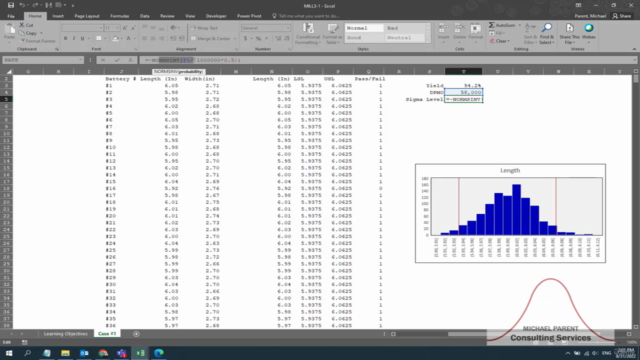The height and width of the screenshot is (360, 640).
Task: Click the Share button
Action: [622, 16]
